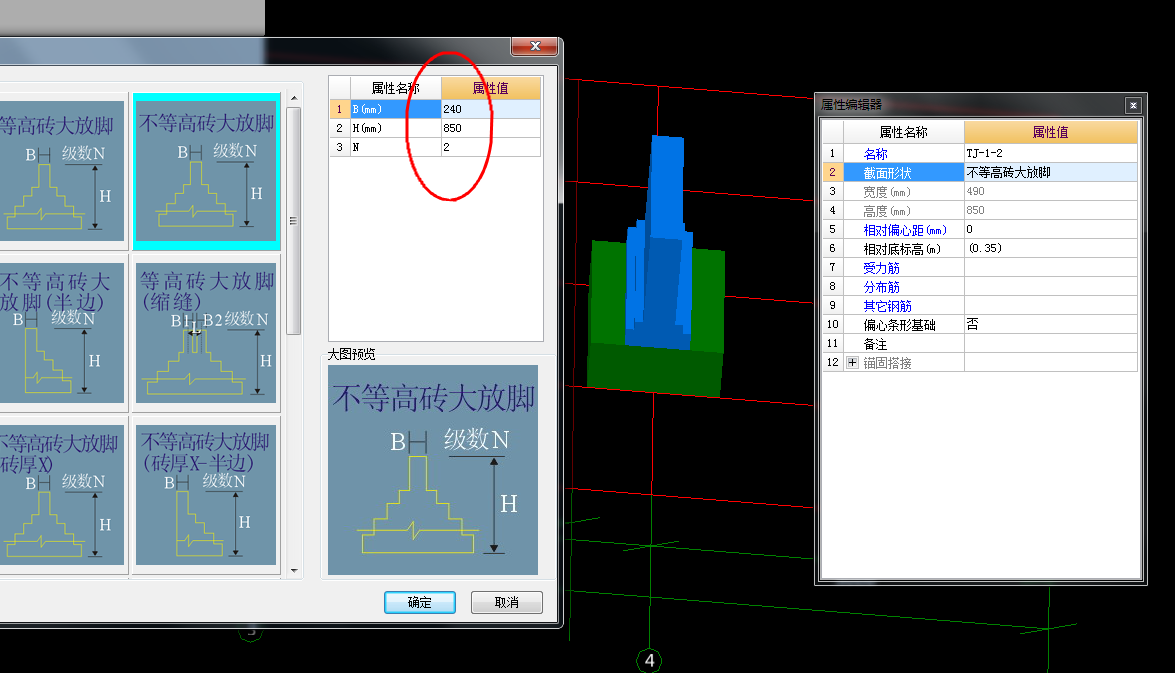Edit the 相对偏心距 value 0

pos(1051,229)
